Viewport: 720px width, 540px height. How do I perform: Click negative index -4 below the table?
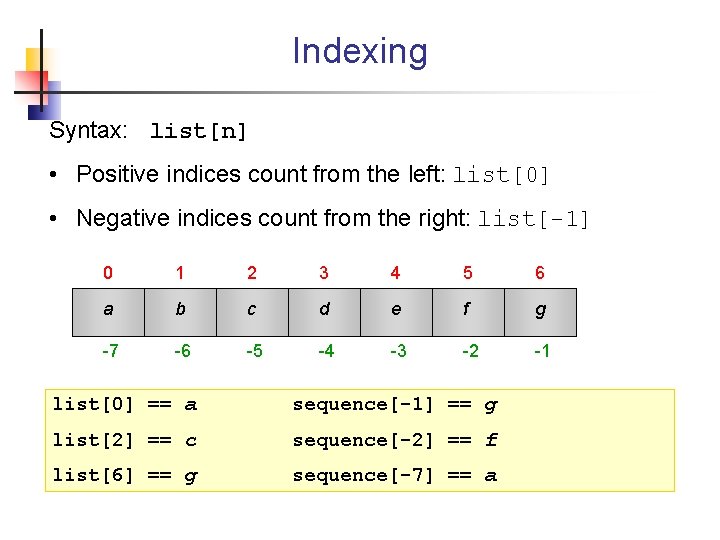(324, 351)
